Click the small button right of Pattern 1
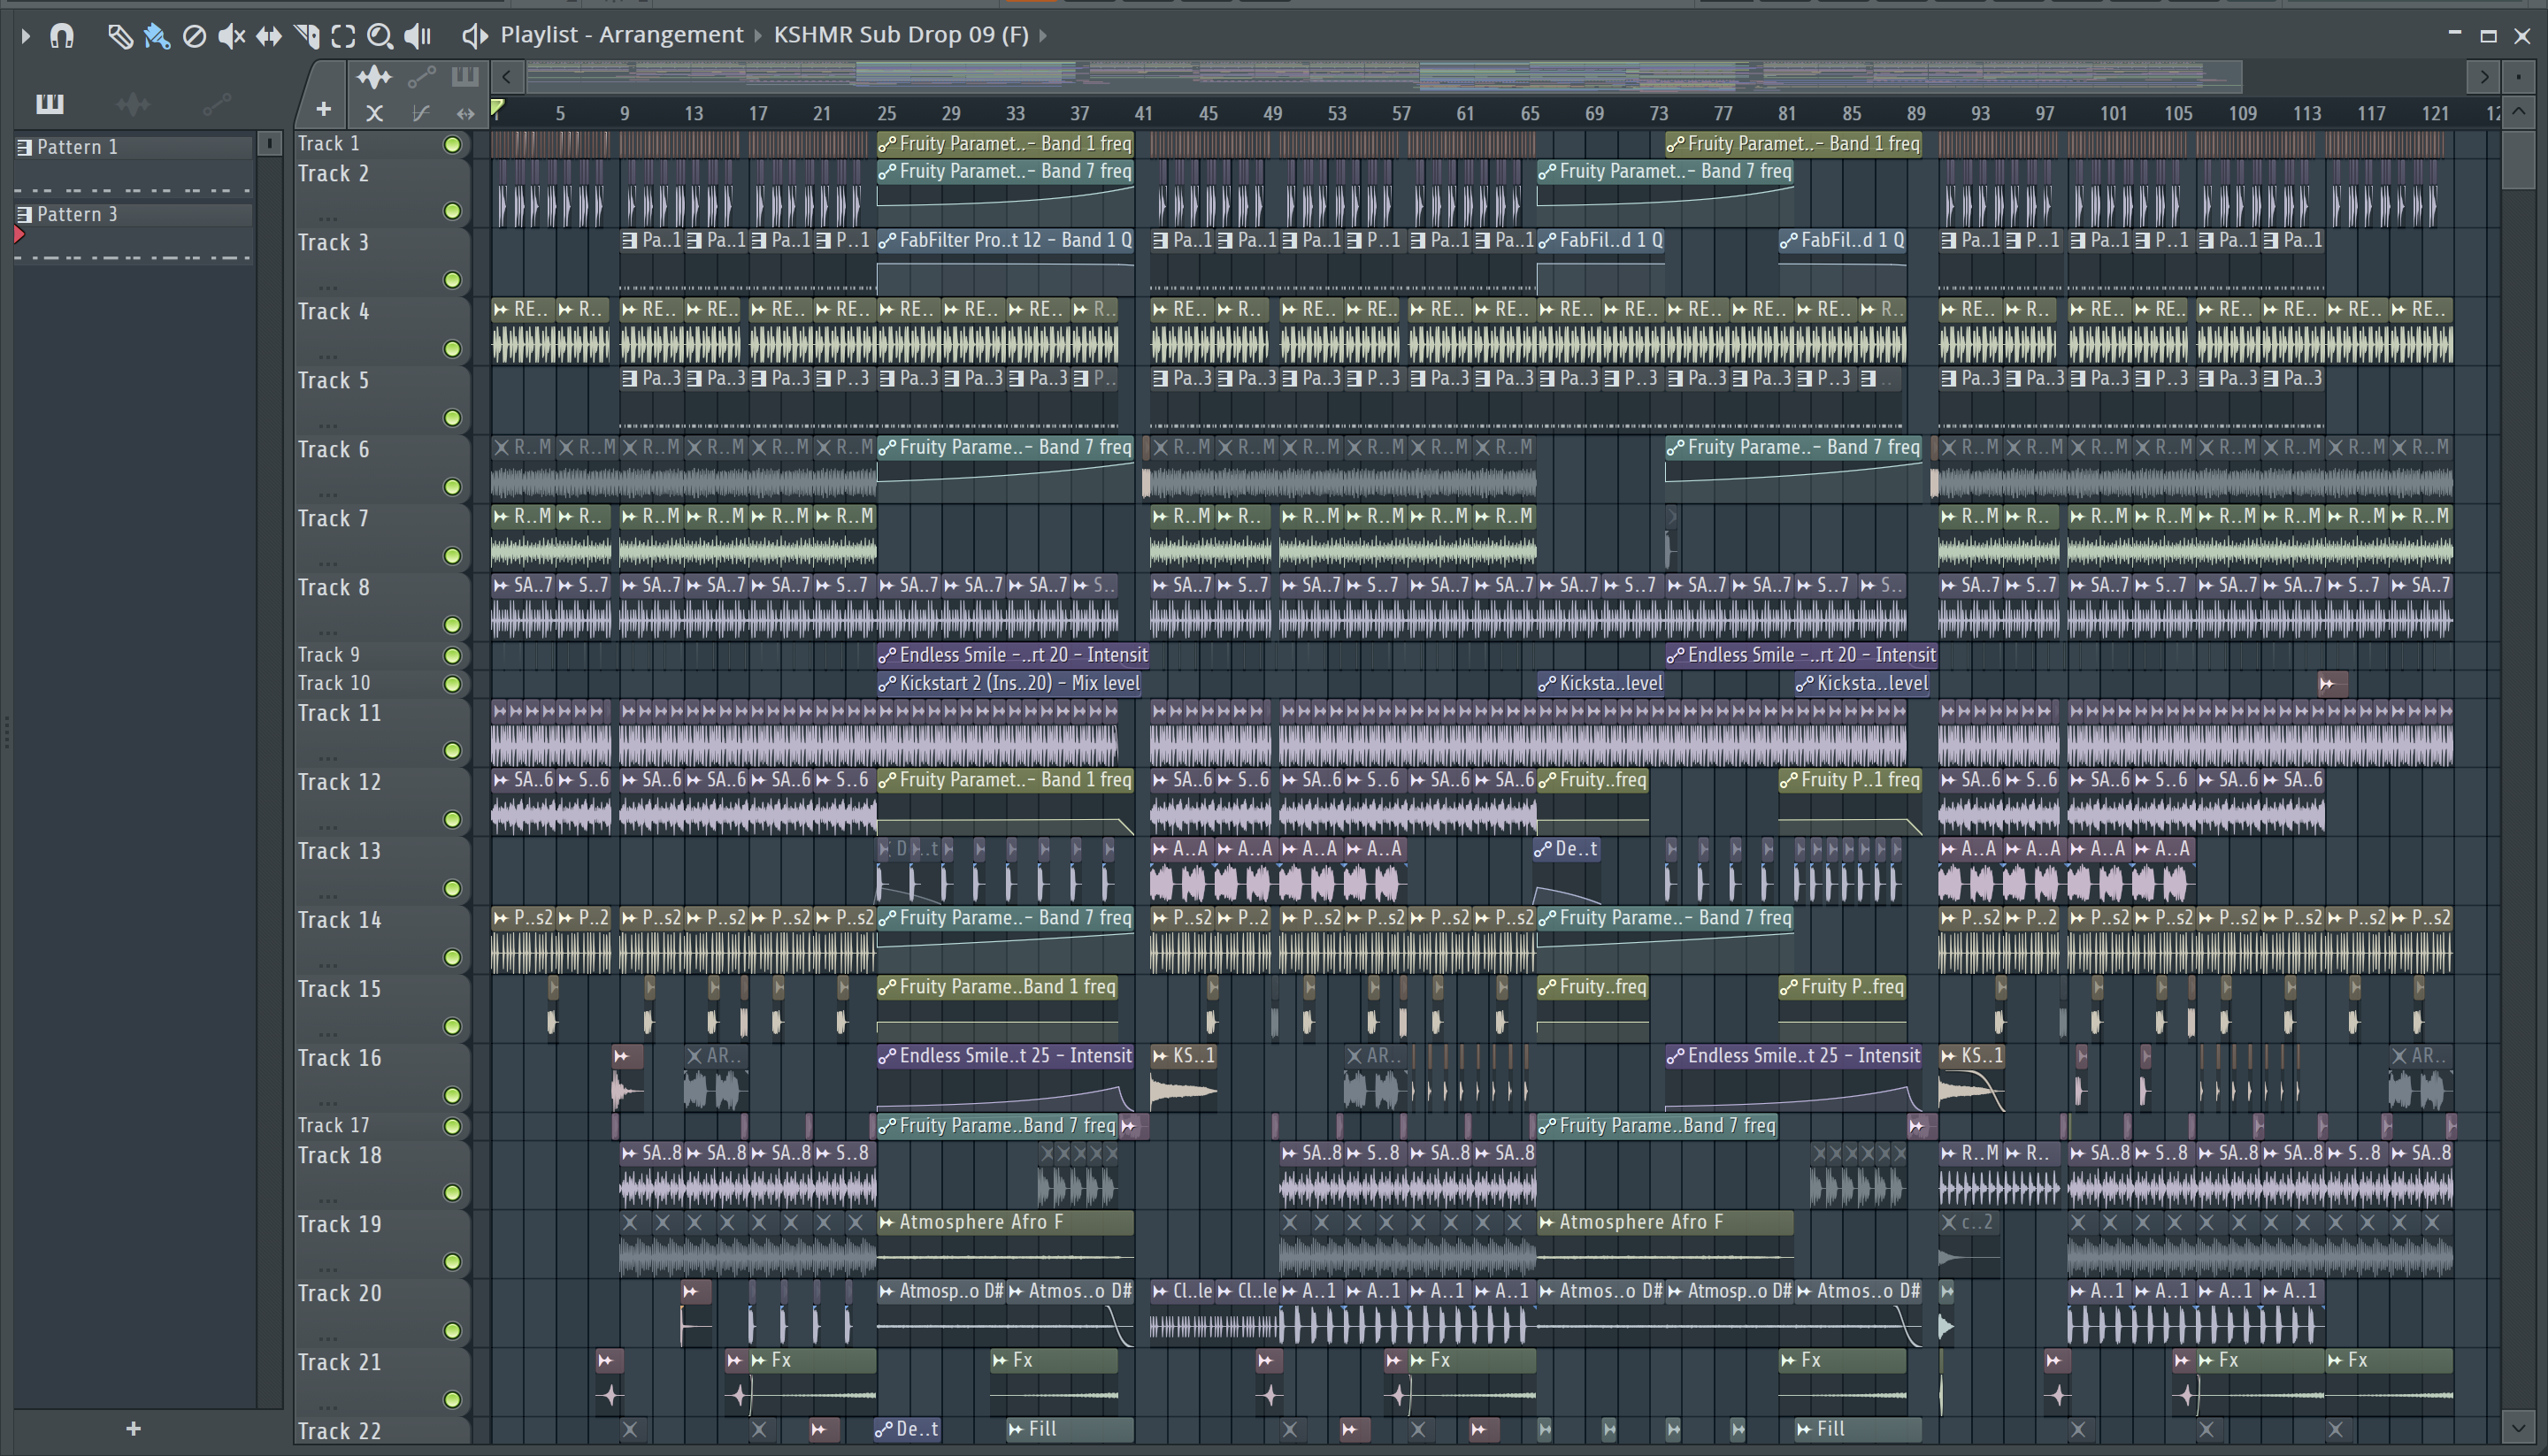This screenshot has height=1456, width=2548. (x=269, y=145)
